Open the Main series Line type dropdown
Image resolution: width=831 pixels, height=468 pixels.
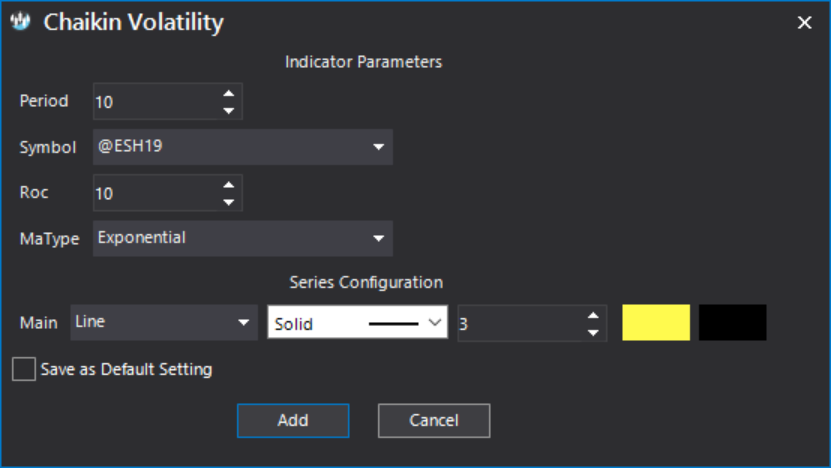tap(164, 322)
